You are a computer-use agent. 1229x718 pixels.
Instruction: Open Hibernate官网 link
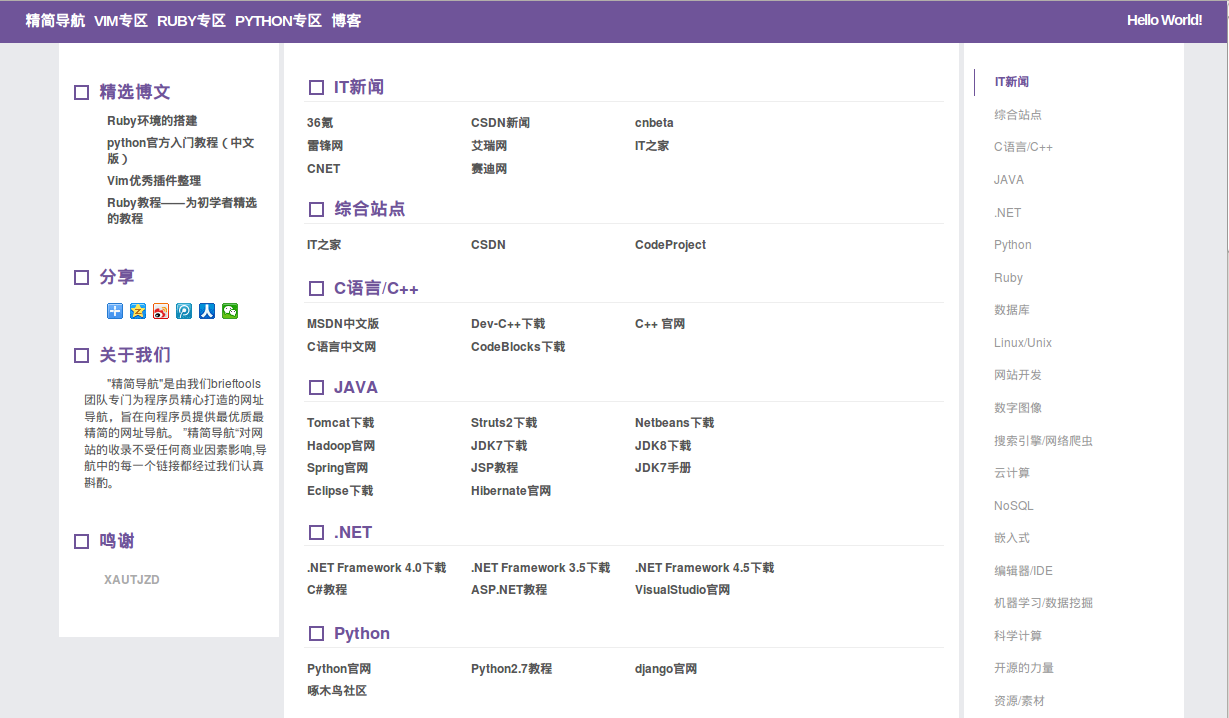click(x=511, y=491)
